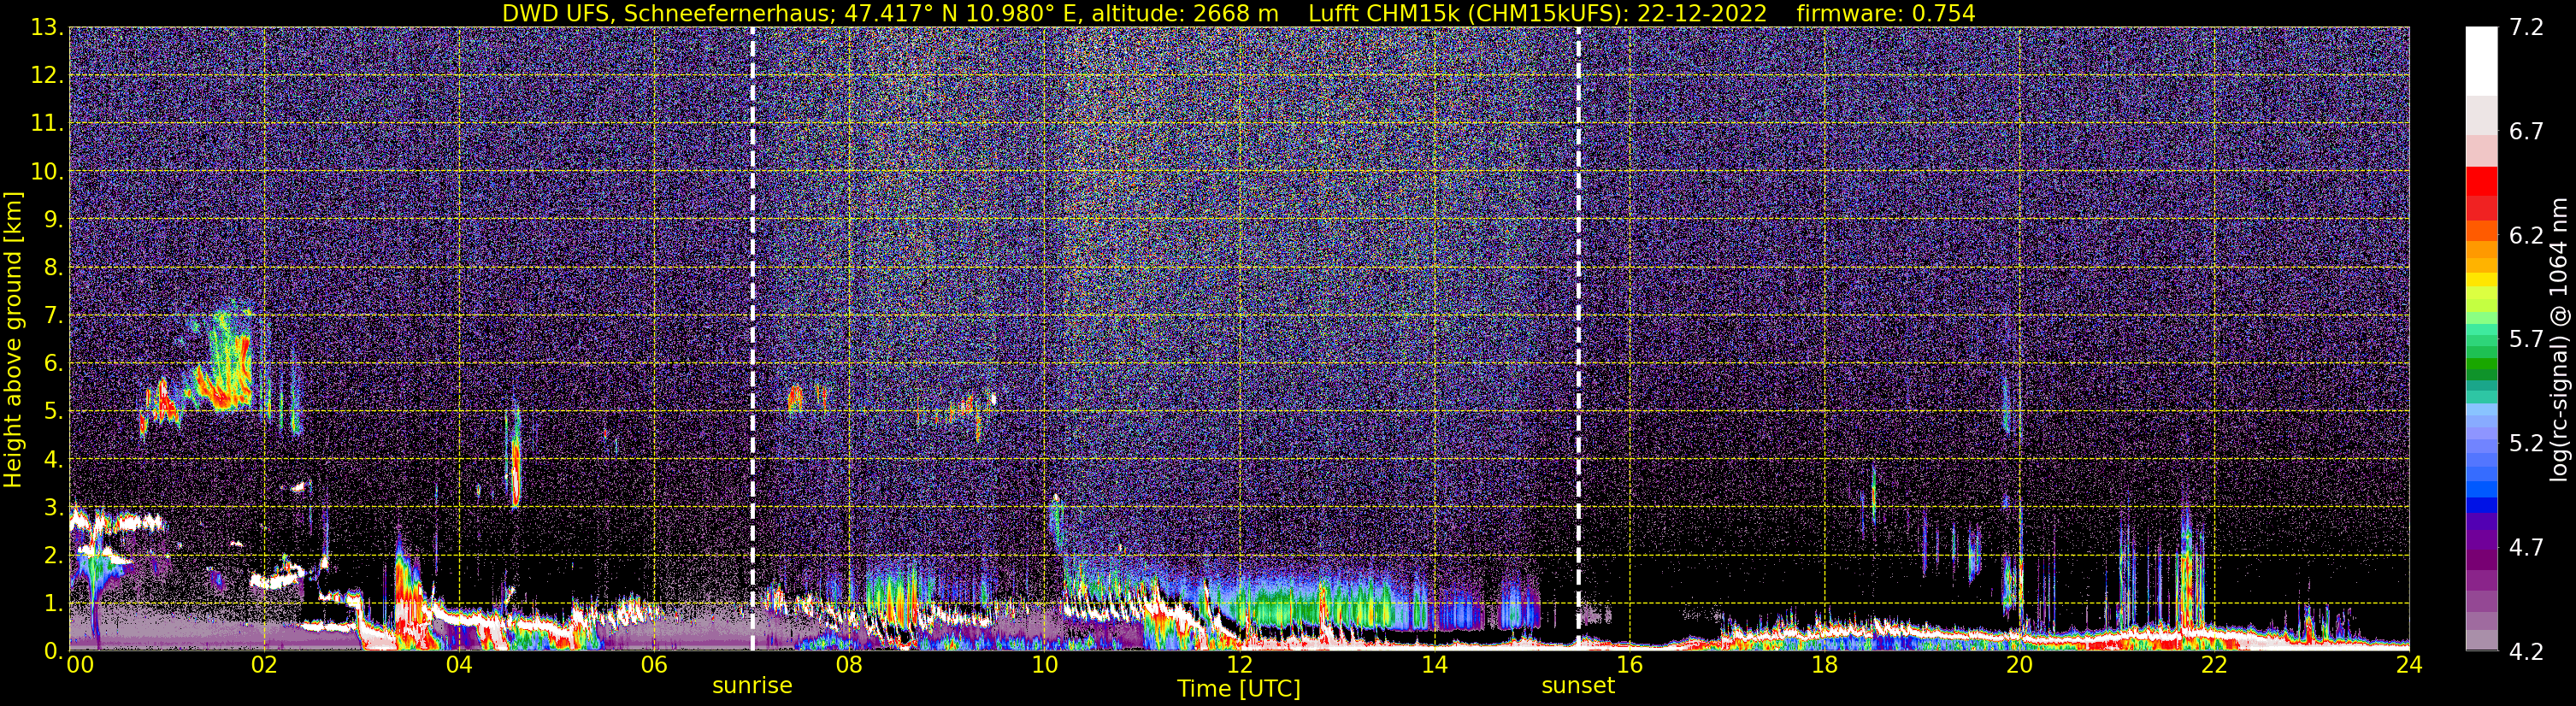Click the '02' time axis tick label
The image size is (2576, 706).
coord(264,665)
